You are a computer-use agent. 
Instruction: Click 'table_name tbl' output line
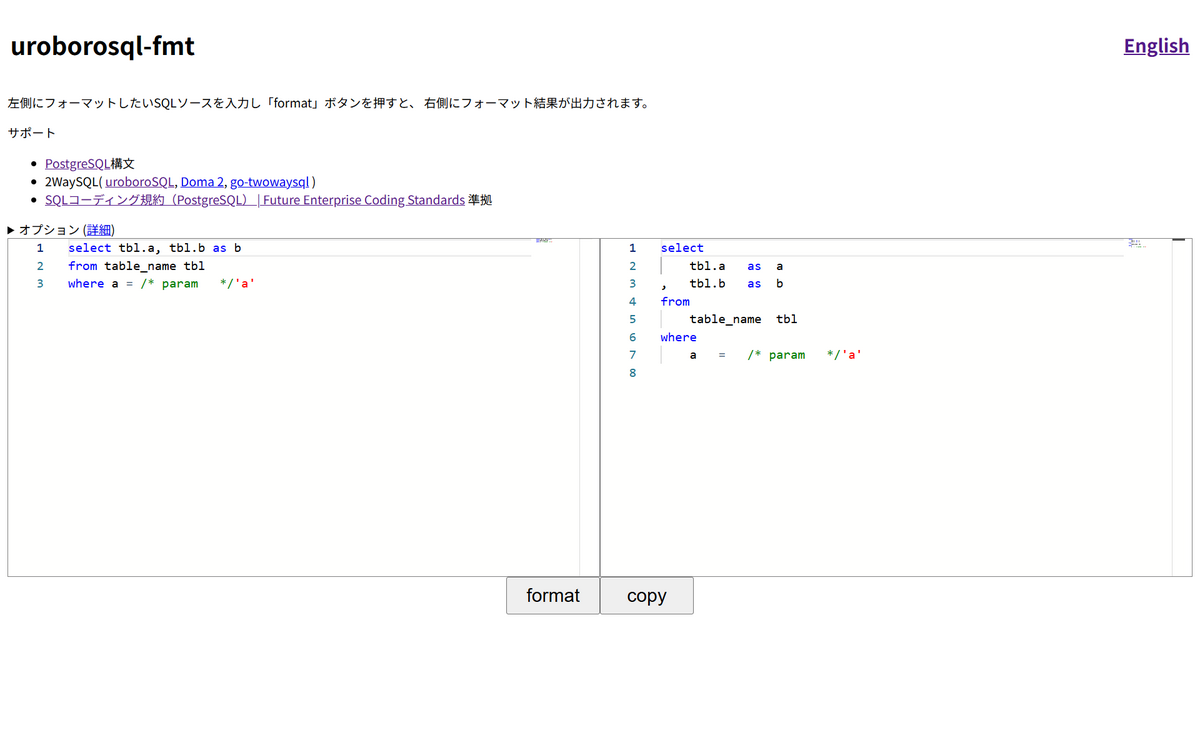click(x=743, y=320)
